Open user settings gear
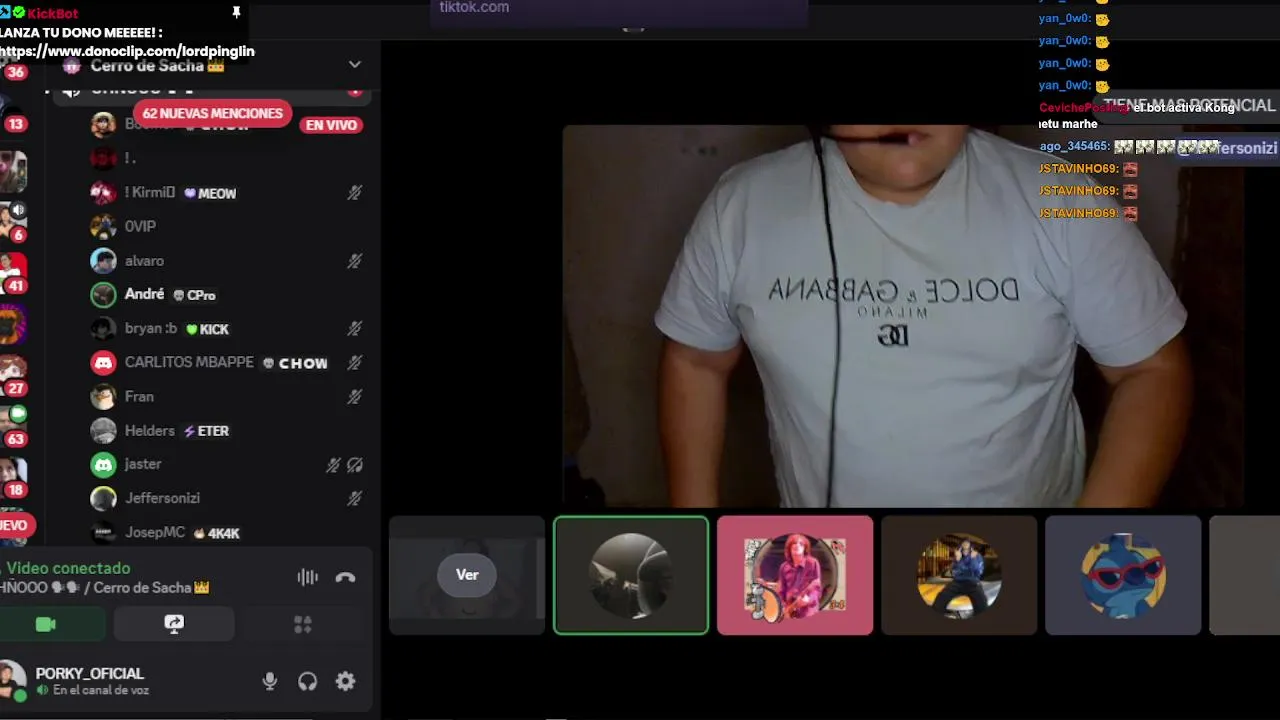 [x=345, y=681]
